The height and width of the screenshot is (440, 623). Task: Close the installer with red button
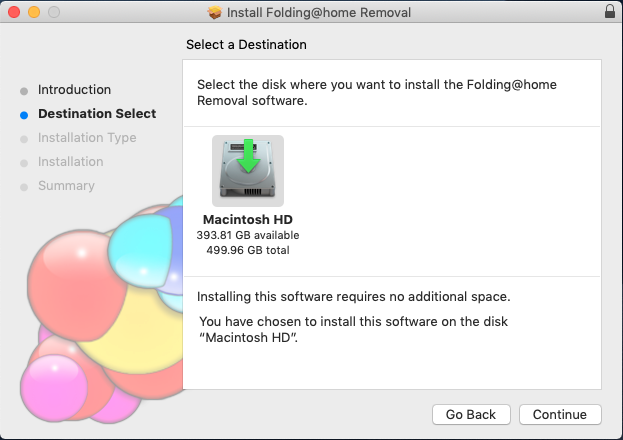click(14, 12)
